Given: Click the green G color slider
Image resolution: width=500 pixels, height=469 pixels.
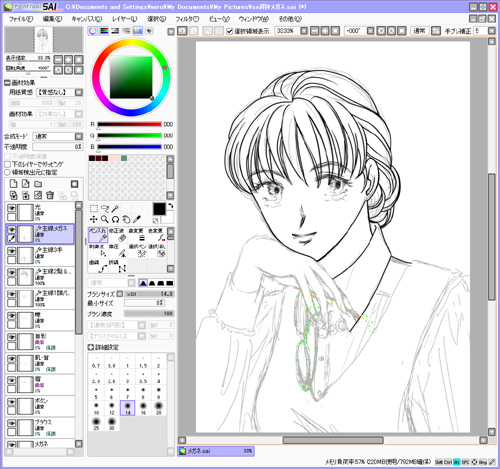Looking at the screenshot, I should click(129, 136).
